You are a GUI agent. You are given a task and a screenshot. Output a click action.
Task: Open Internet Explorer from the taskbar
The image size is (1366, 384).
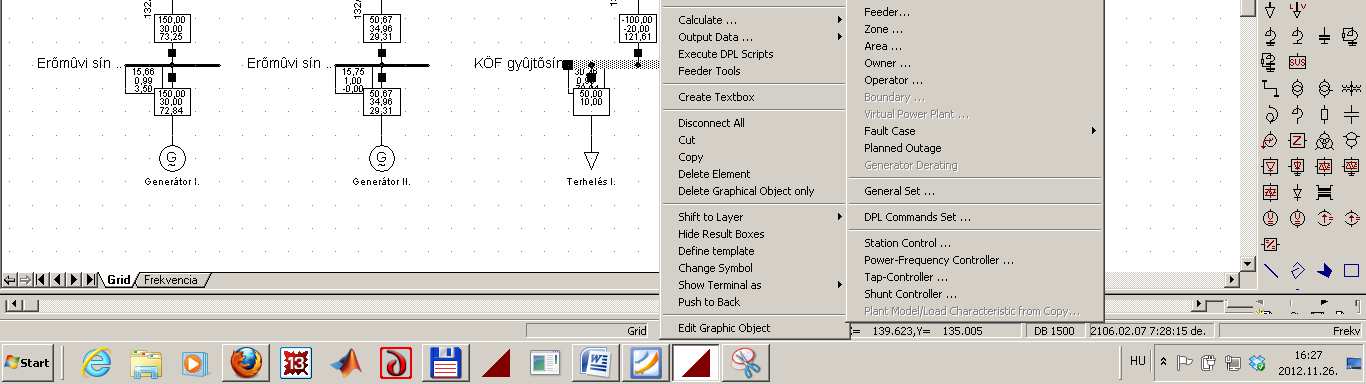click(97, 363)
